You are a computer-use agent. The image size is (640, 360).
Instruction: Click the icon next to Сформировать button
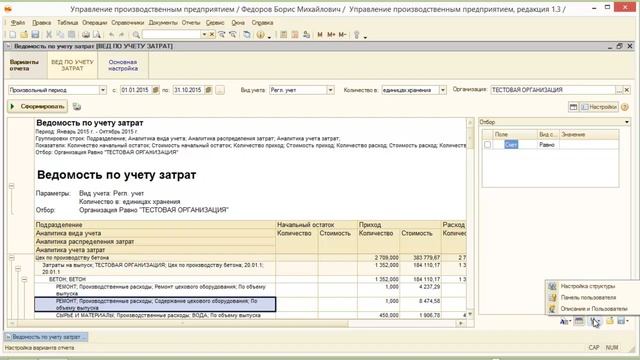[x=77, y=107]
